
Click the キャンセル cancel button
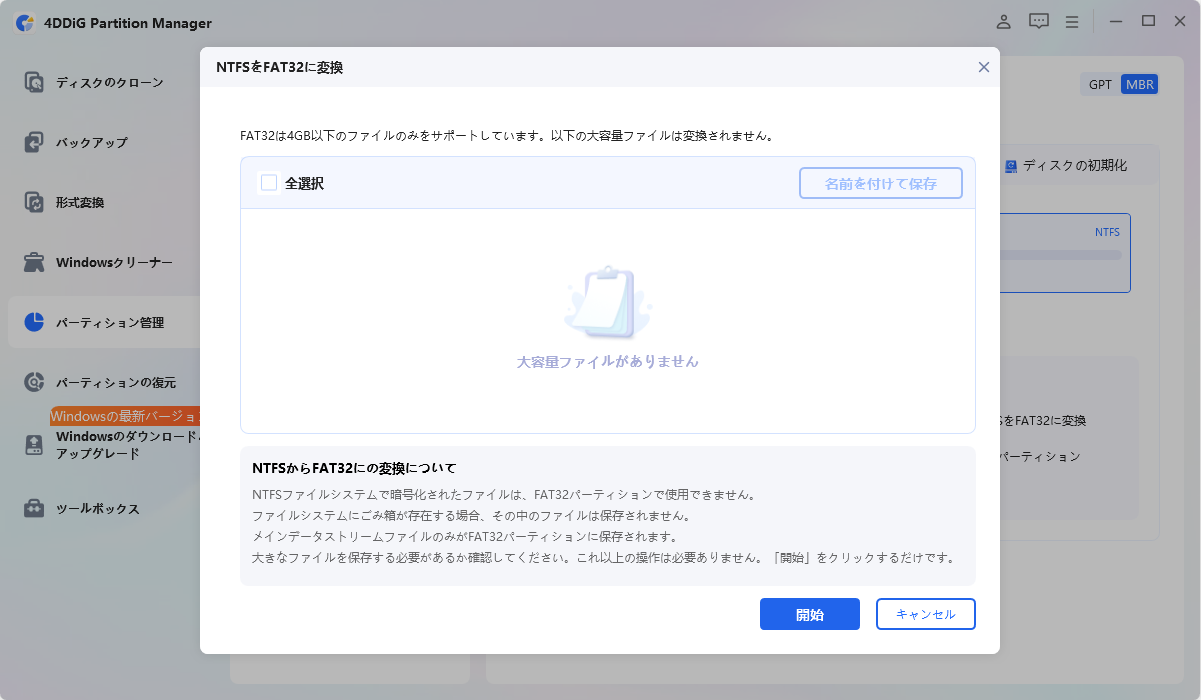coord(926,614)
